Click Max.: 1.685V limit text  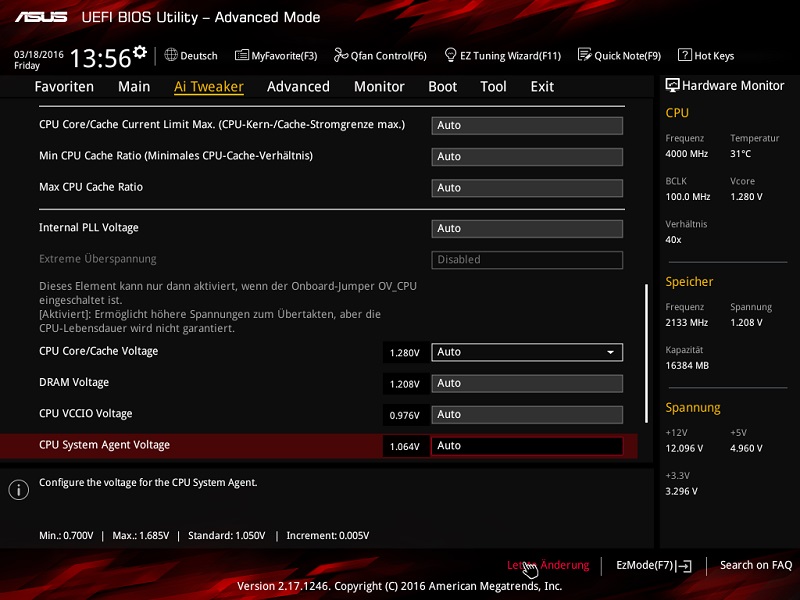pyautogui.click(x=141, y=536)
